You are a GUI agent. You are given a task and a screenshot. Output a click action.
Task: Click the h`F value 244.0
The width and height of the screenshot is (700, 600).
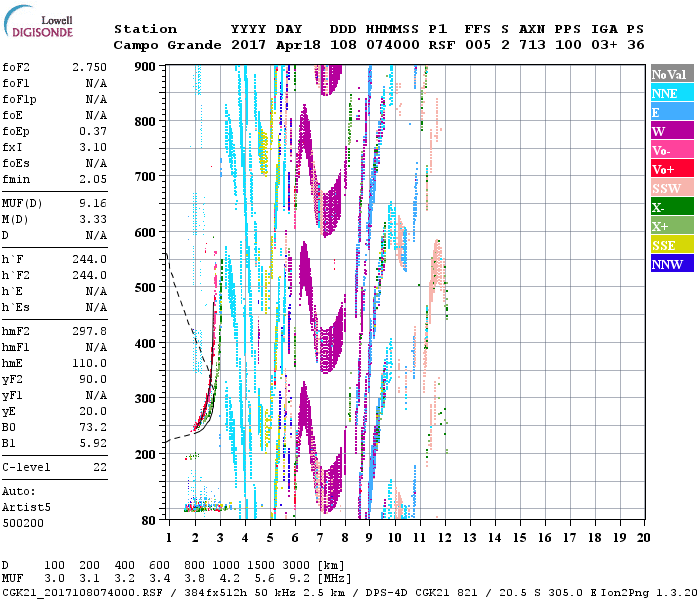[89, 259]
